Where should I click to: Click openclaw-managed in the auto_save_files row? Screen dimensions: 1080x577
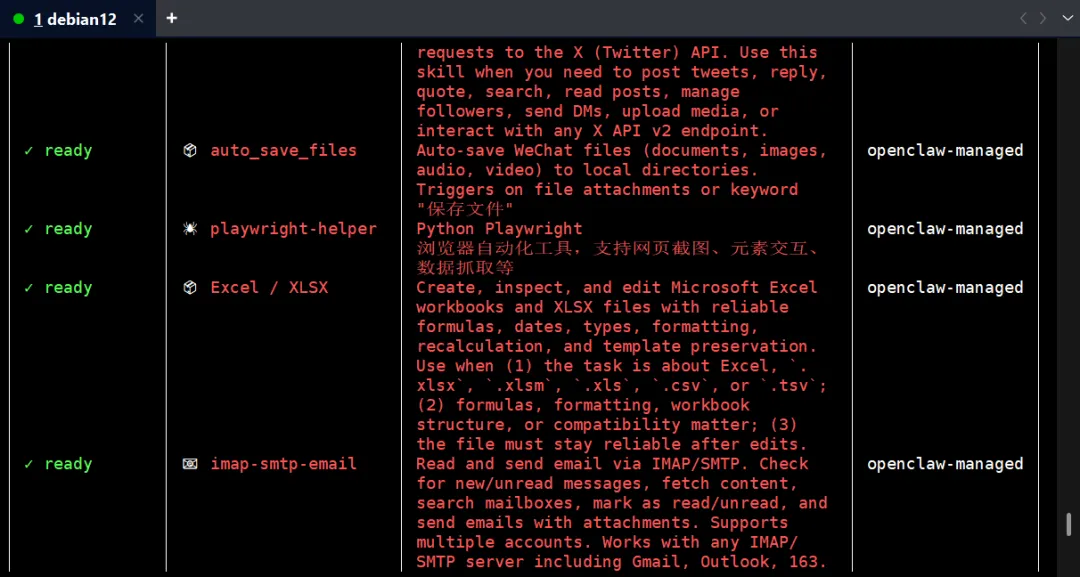pos(945,150)
